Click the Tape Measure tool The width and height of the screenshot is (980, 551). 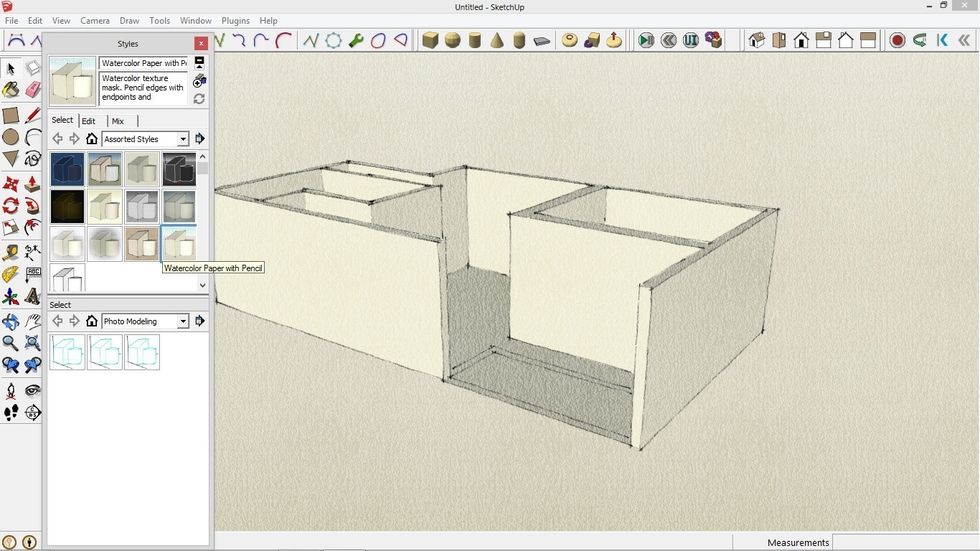tap(10, 252)
